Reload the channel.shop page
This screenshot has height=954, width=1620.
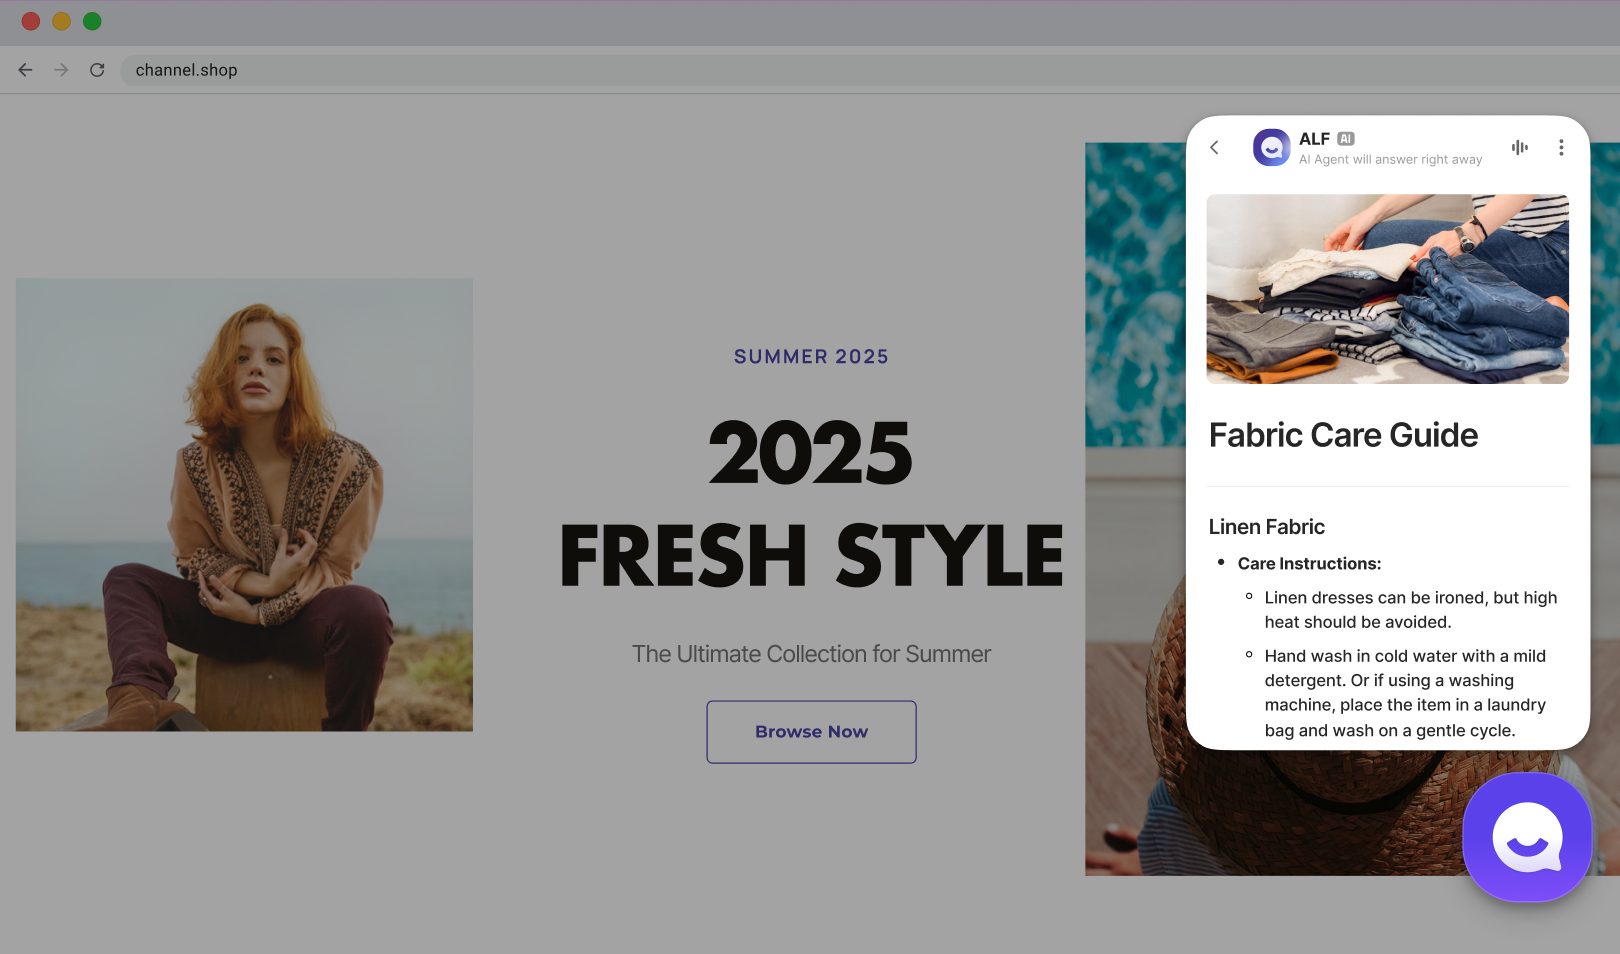tap(97, 70)
